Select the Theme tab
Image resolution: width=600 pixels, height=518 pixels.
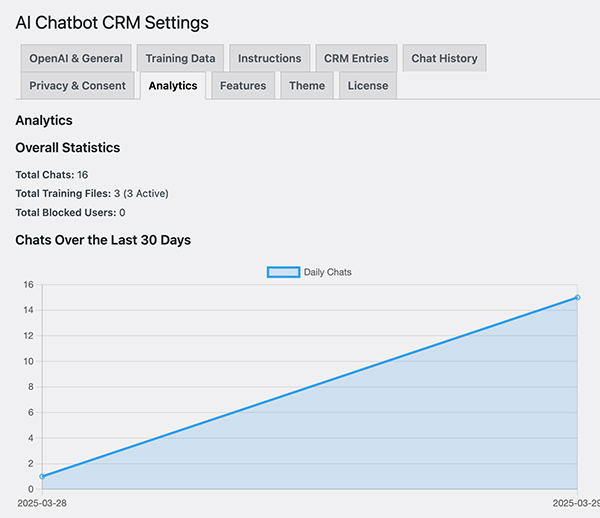click(307, 86)
